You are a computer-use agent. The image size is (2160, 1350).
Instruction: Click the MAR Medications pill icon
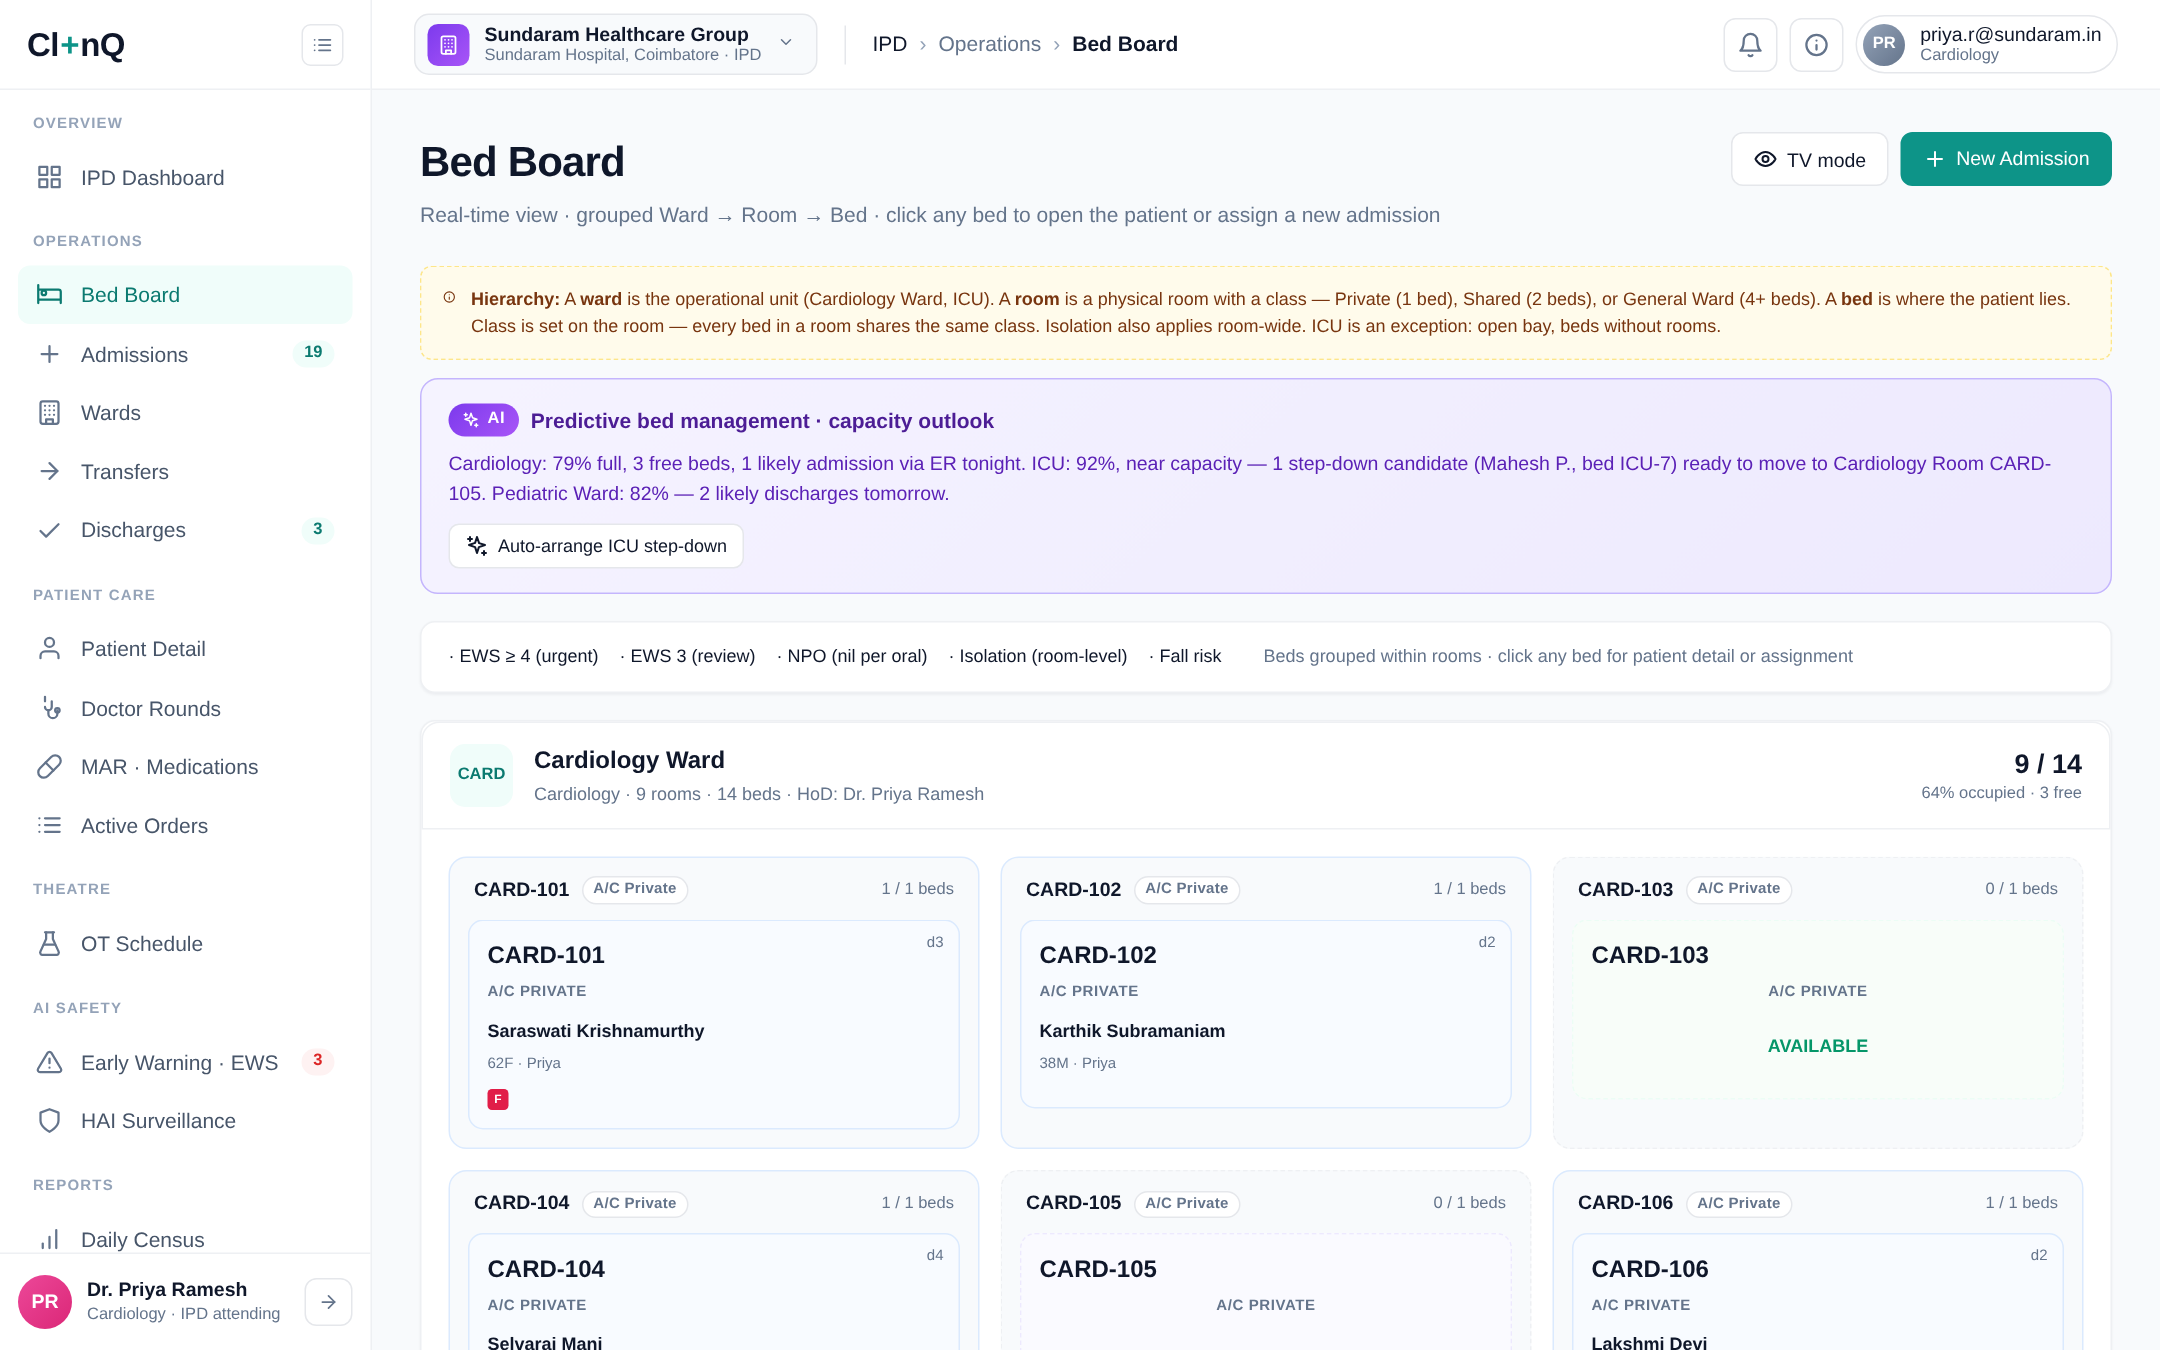point(49,766)
